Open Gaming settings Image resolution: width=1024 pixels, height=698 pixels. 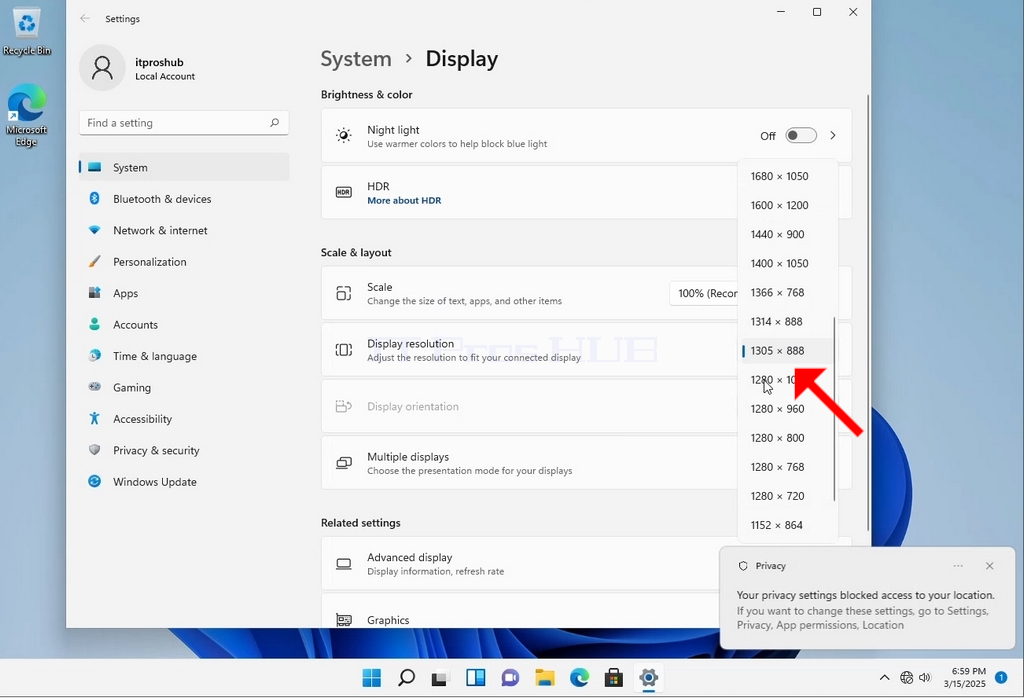tap(184, 387)
